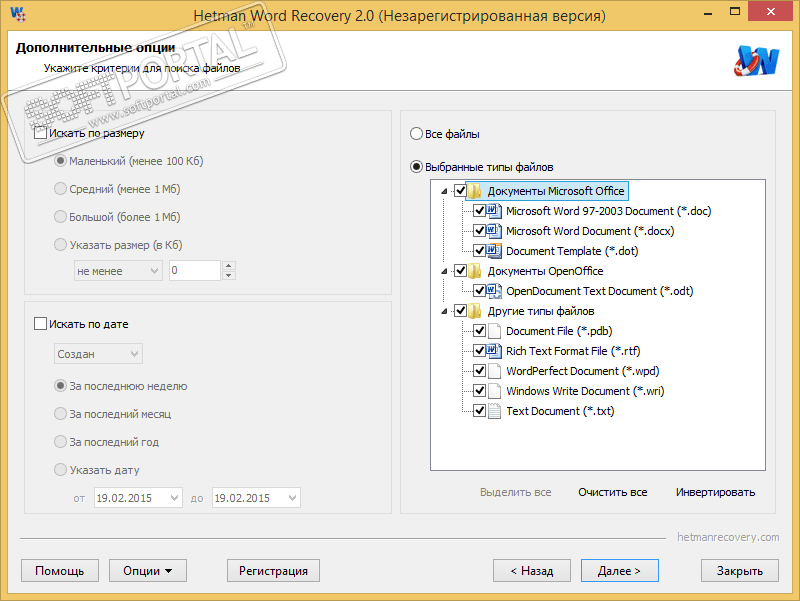
Task: Select Microsoft Word Document (*.docx) row
Action: [590, 231]
